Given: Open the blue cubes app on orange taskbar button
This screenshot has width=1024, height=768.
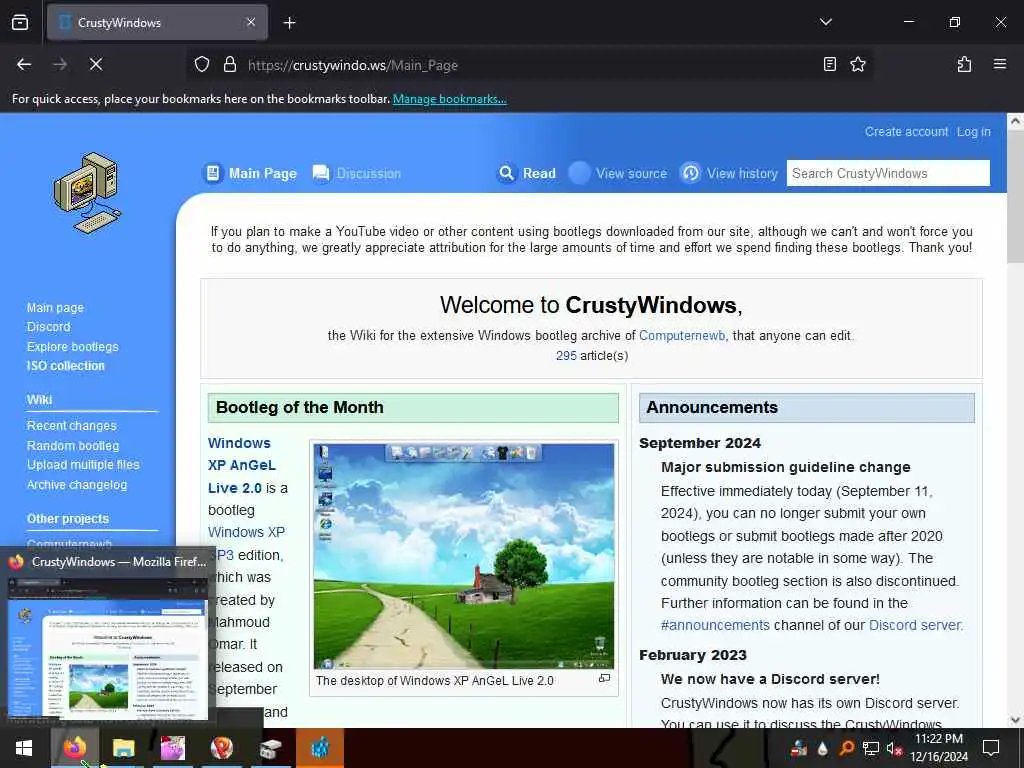Looking at the screenshot, I should click(x=319, y=748).
